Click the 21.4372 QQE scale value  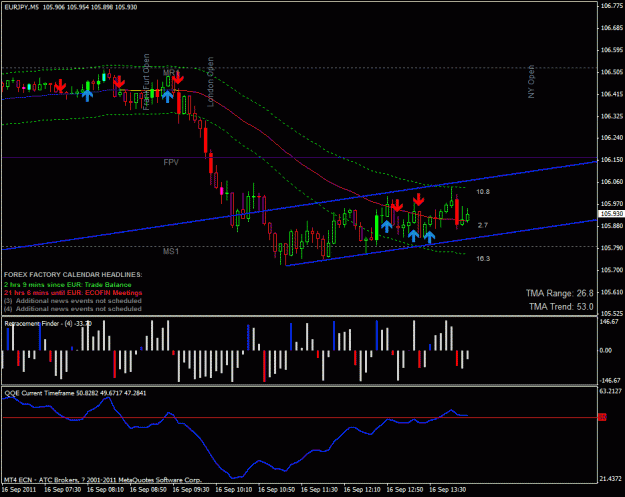pyautogui.click(x=611, y=478)
